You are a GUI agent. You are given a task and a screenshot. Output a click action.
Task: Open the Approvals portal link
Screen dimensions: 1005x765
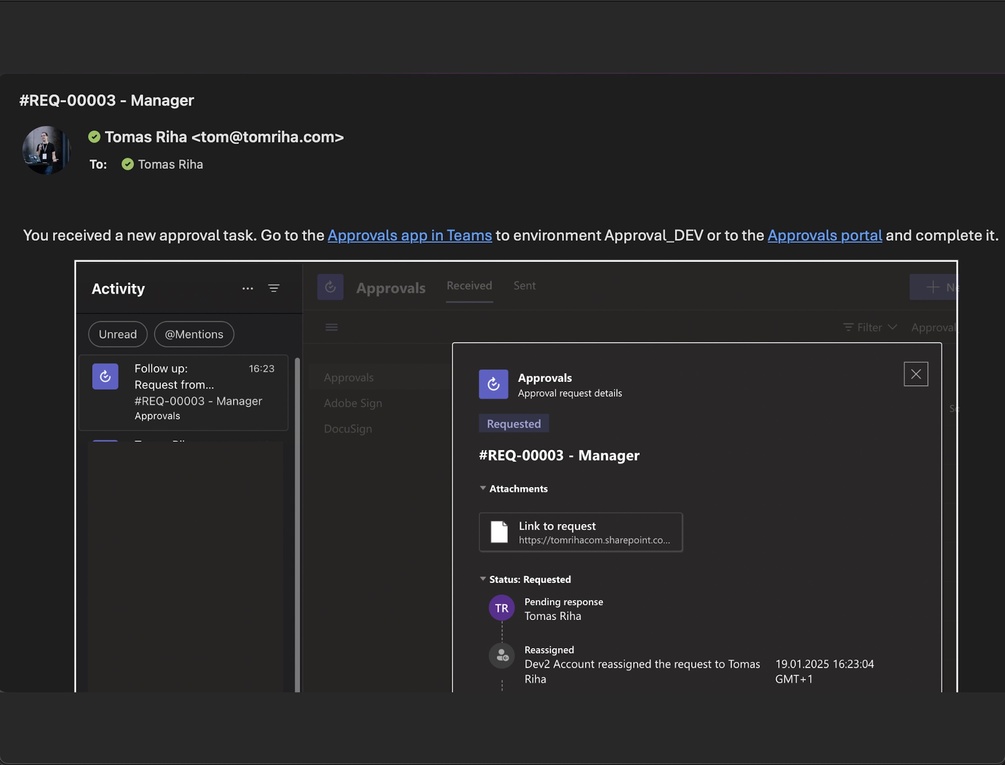[x=824, y=235]
